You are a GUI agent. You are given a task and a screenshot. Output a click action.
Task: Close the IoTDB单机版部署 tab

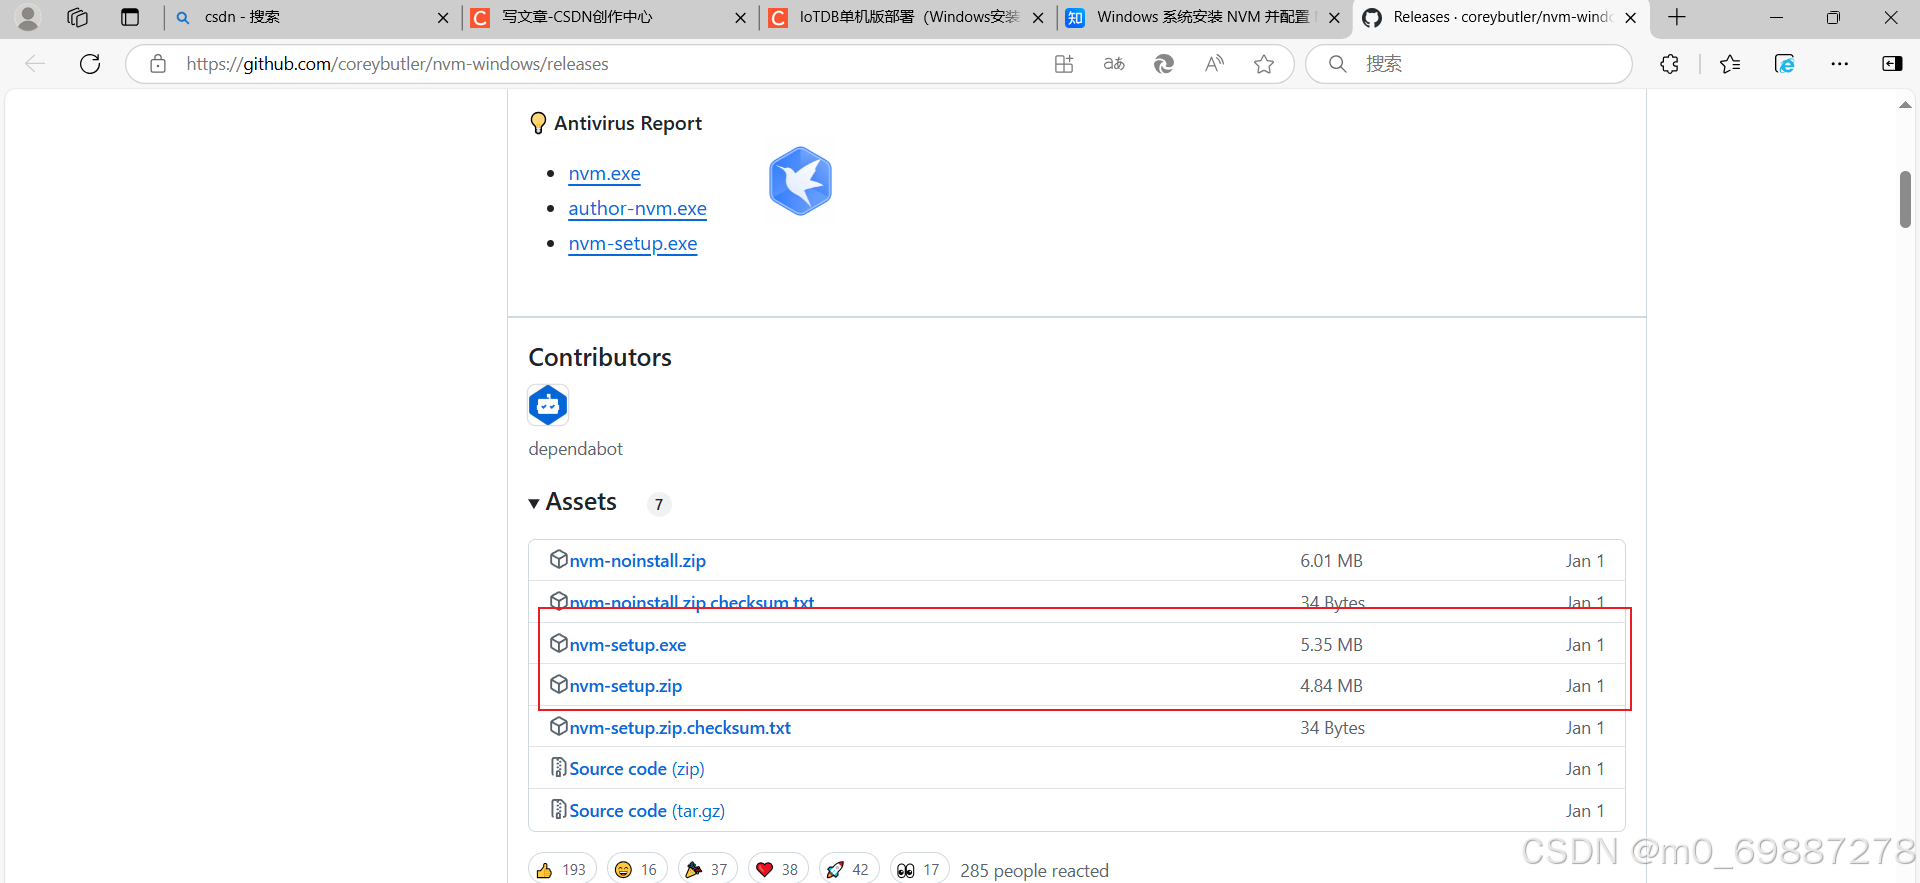pos(1038,18)
